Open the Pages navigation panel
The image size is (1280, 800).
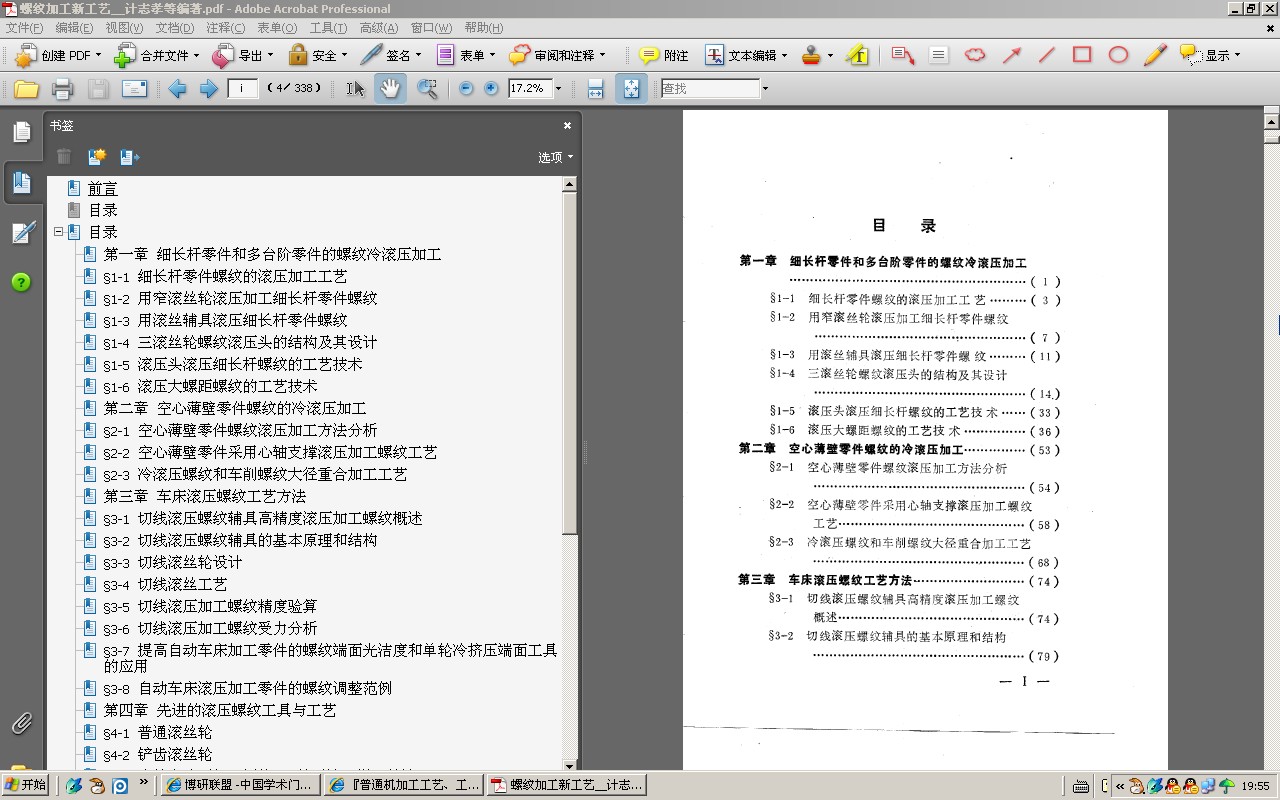pyautogui.click(x=21, y=132)
